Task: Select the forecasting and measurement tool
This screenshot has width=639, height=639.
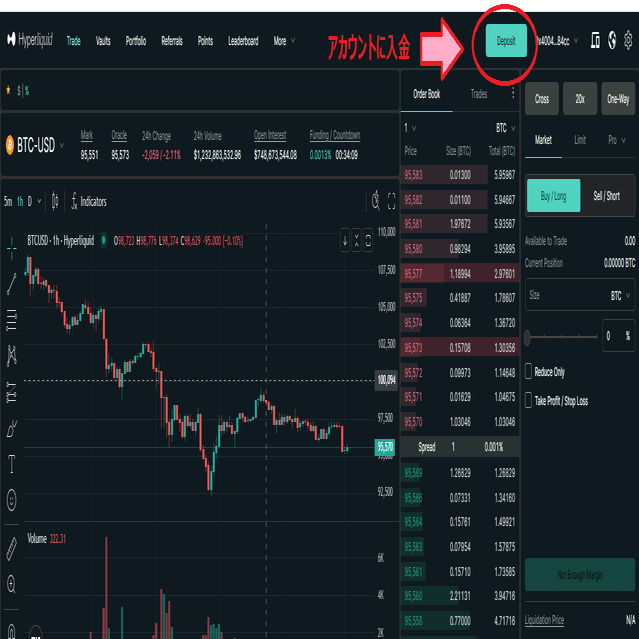Action: click(x=12, y=392)
